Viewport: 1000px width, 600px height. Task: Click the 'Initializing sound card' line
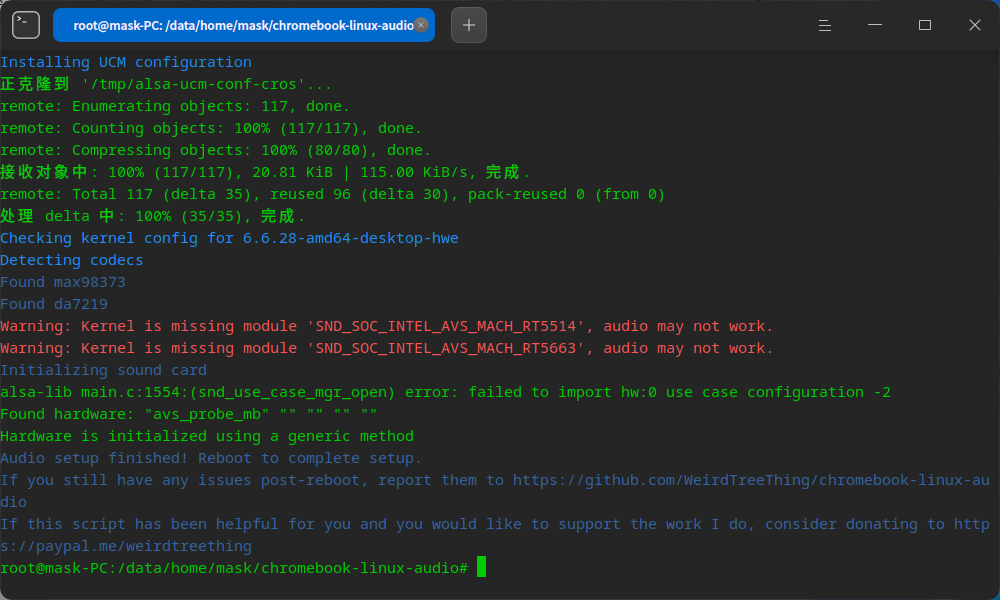click(x=103, y=370)
